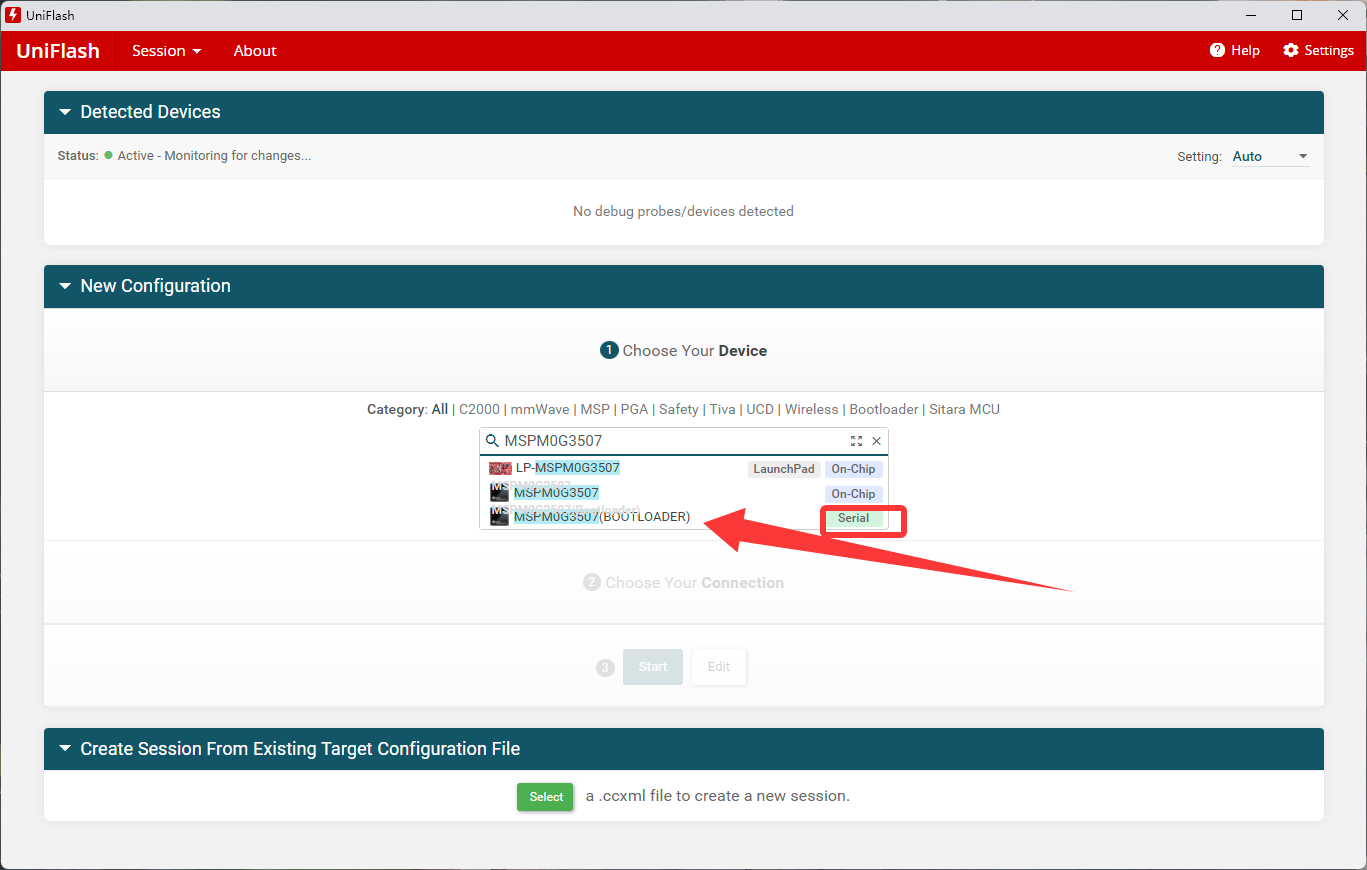
Task: Choose the Serial tag on MSPM0G3507(BOOTLOADER)
Action: (x=853, y=518)
